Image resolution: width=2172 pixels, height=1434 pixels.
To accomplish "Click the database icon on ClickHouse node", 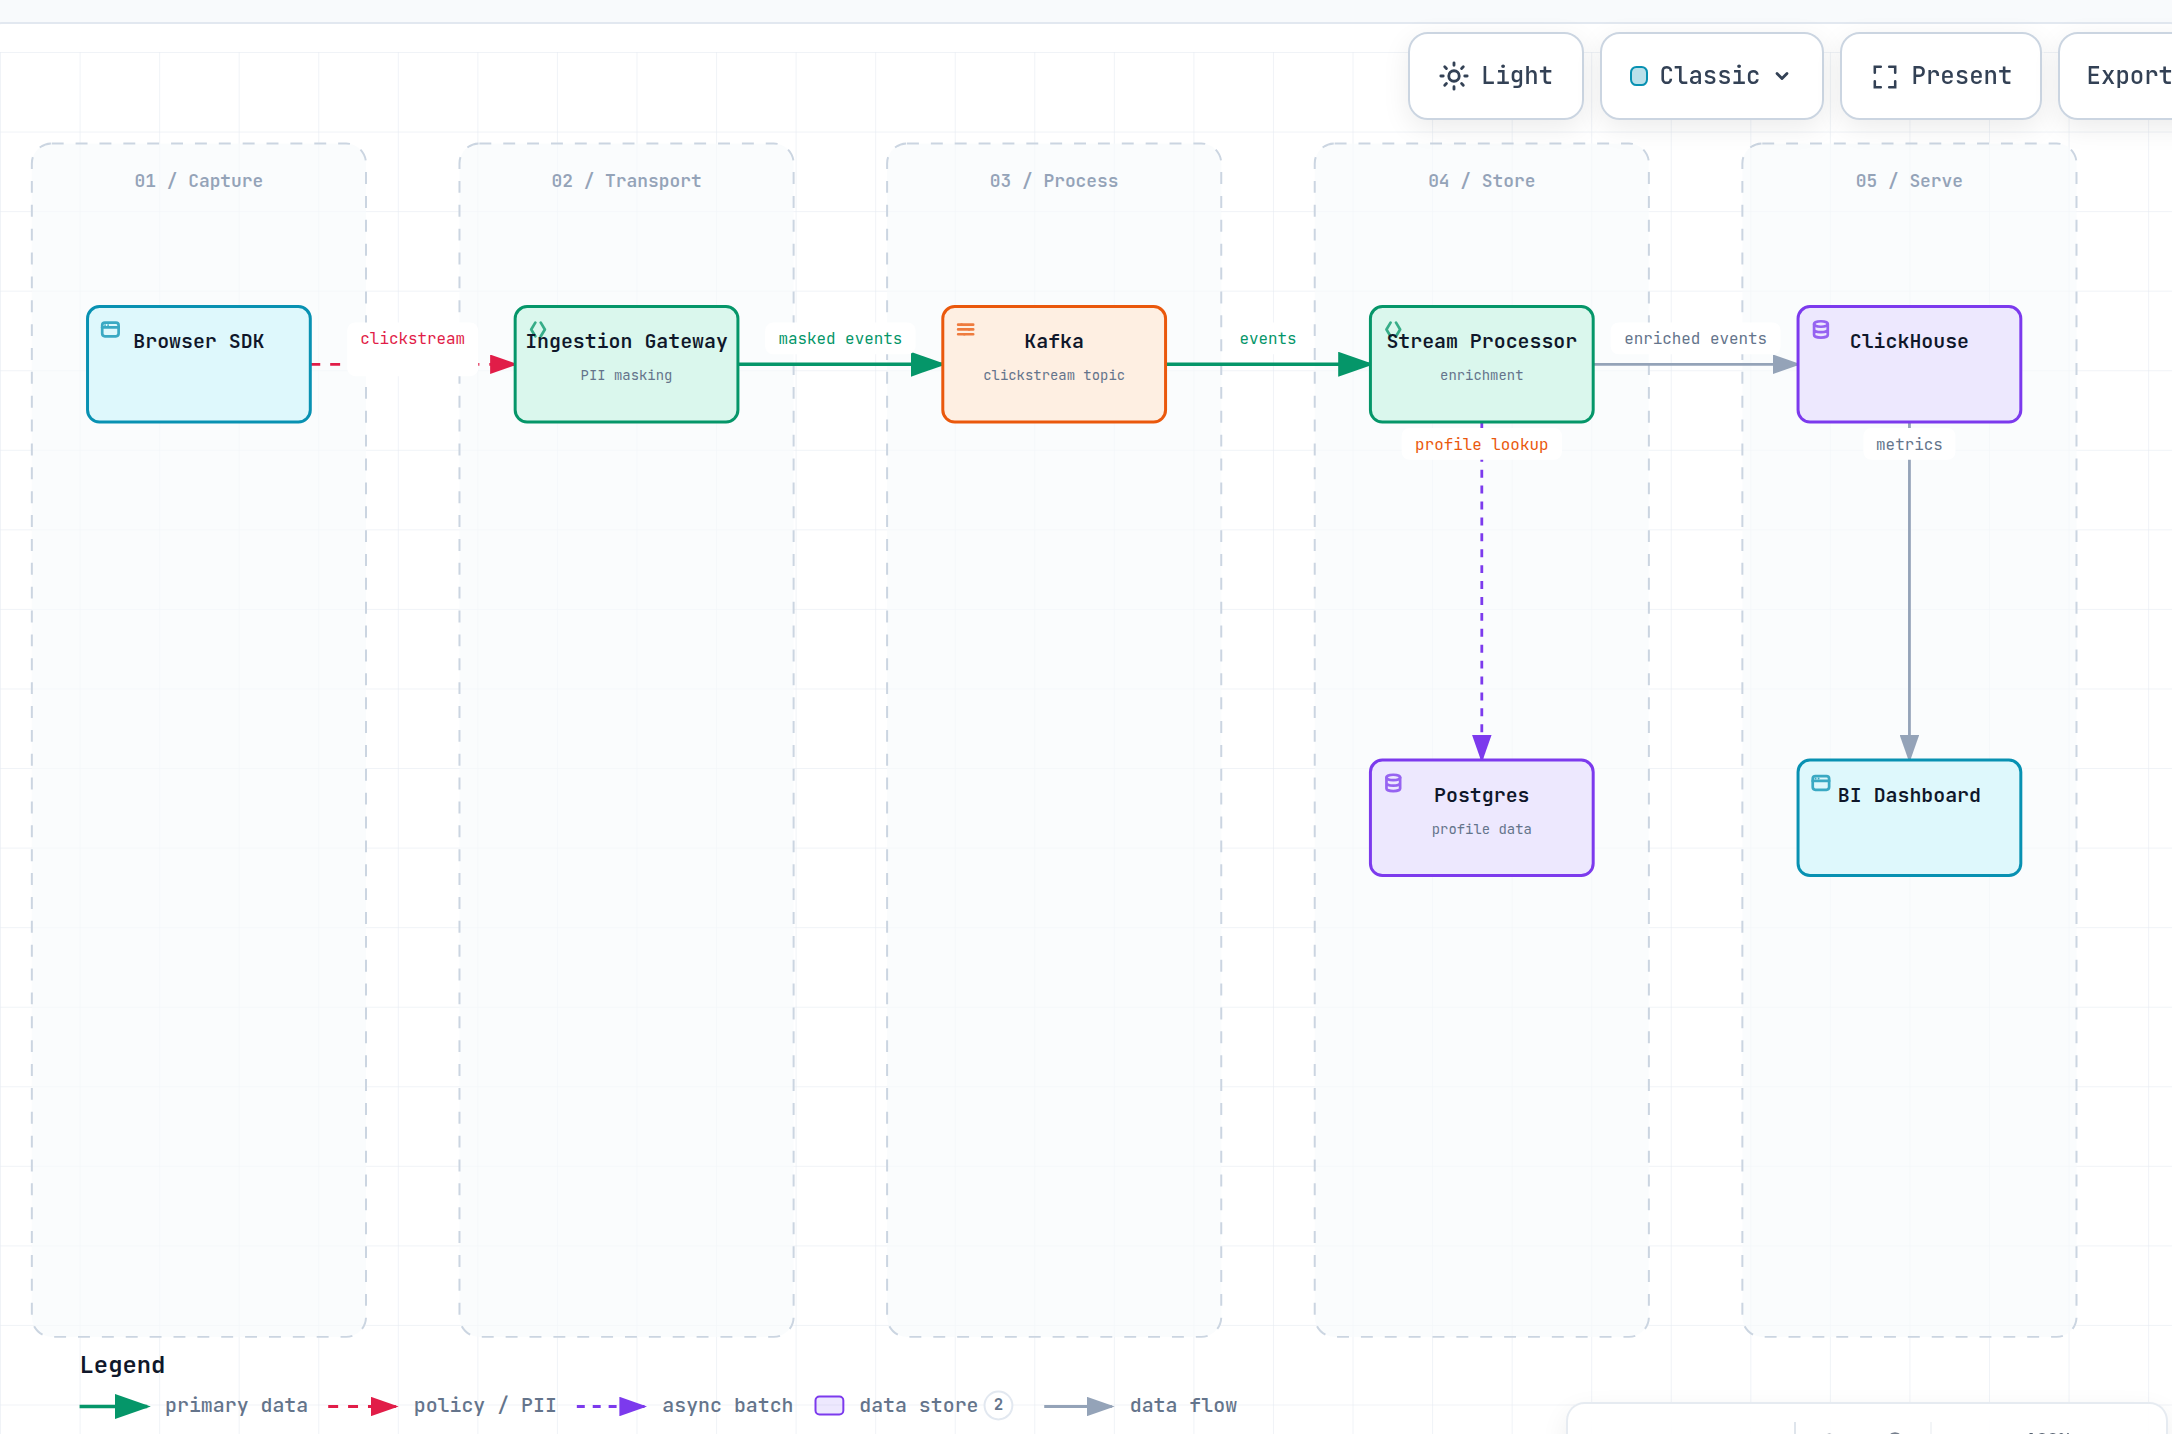I will [x=1821, y=329].
